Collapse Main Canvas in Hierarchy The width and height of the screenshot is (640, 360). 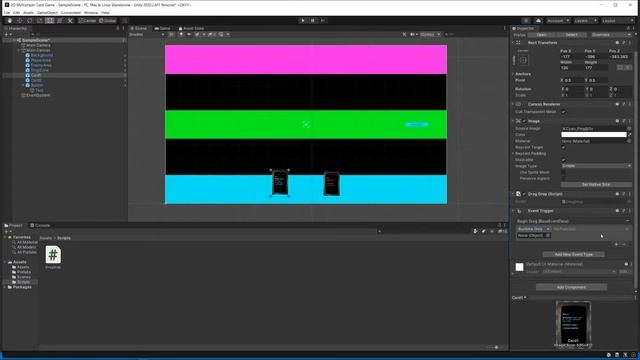[19, 50]
